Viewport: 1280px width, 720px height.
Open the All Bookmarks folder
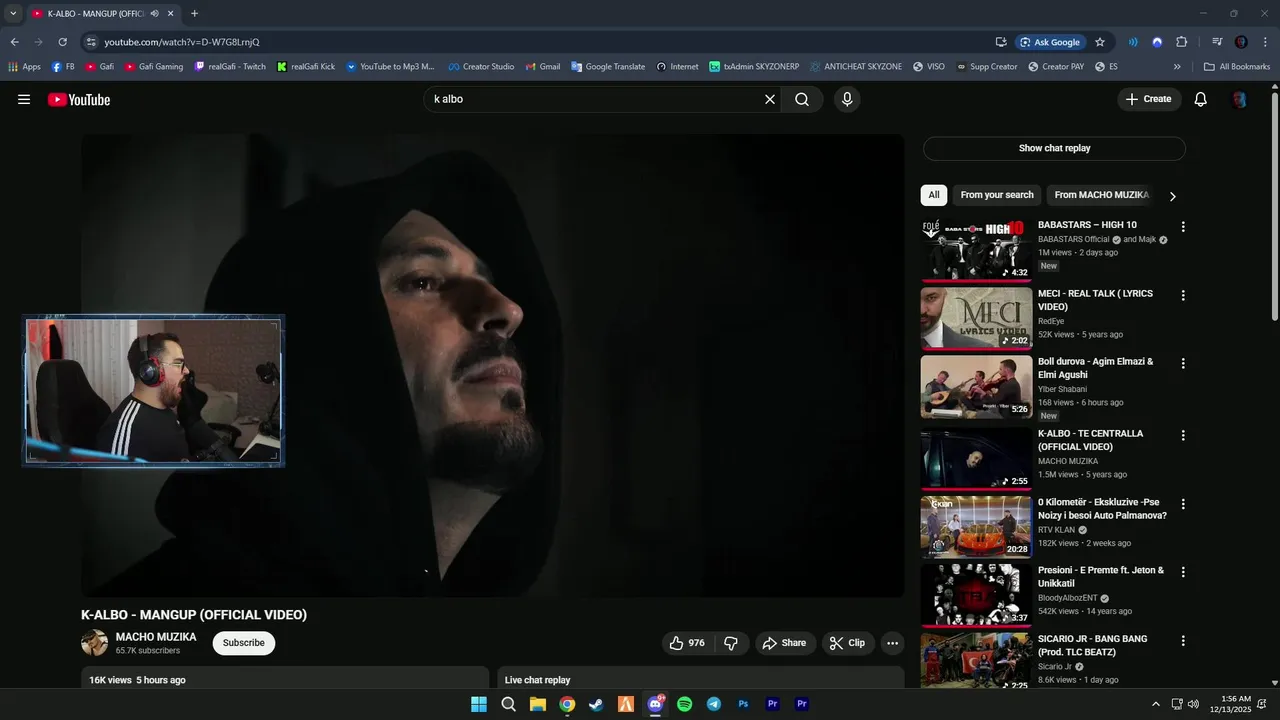click(x=1237, y=67)
